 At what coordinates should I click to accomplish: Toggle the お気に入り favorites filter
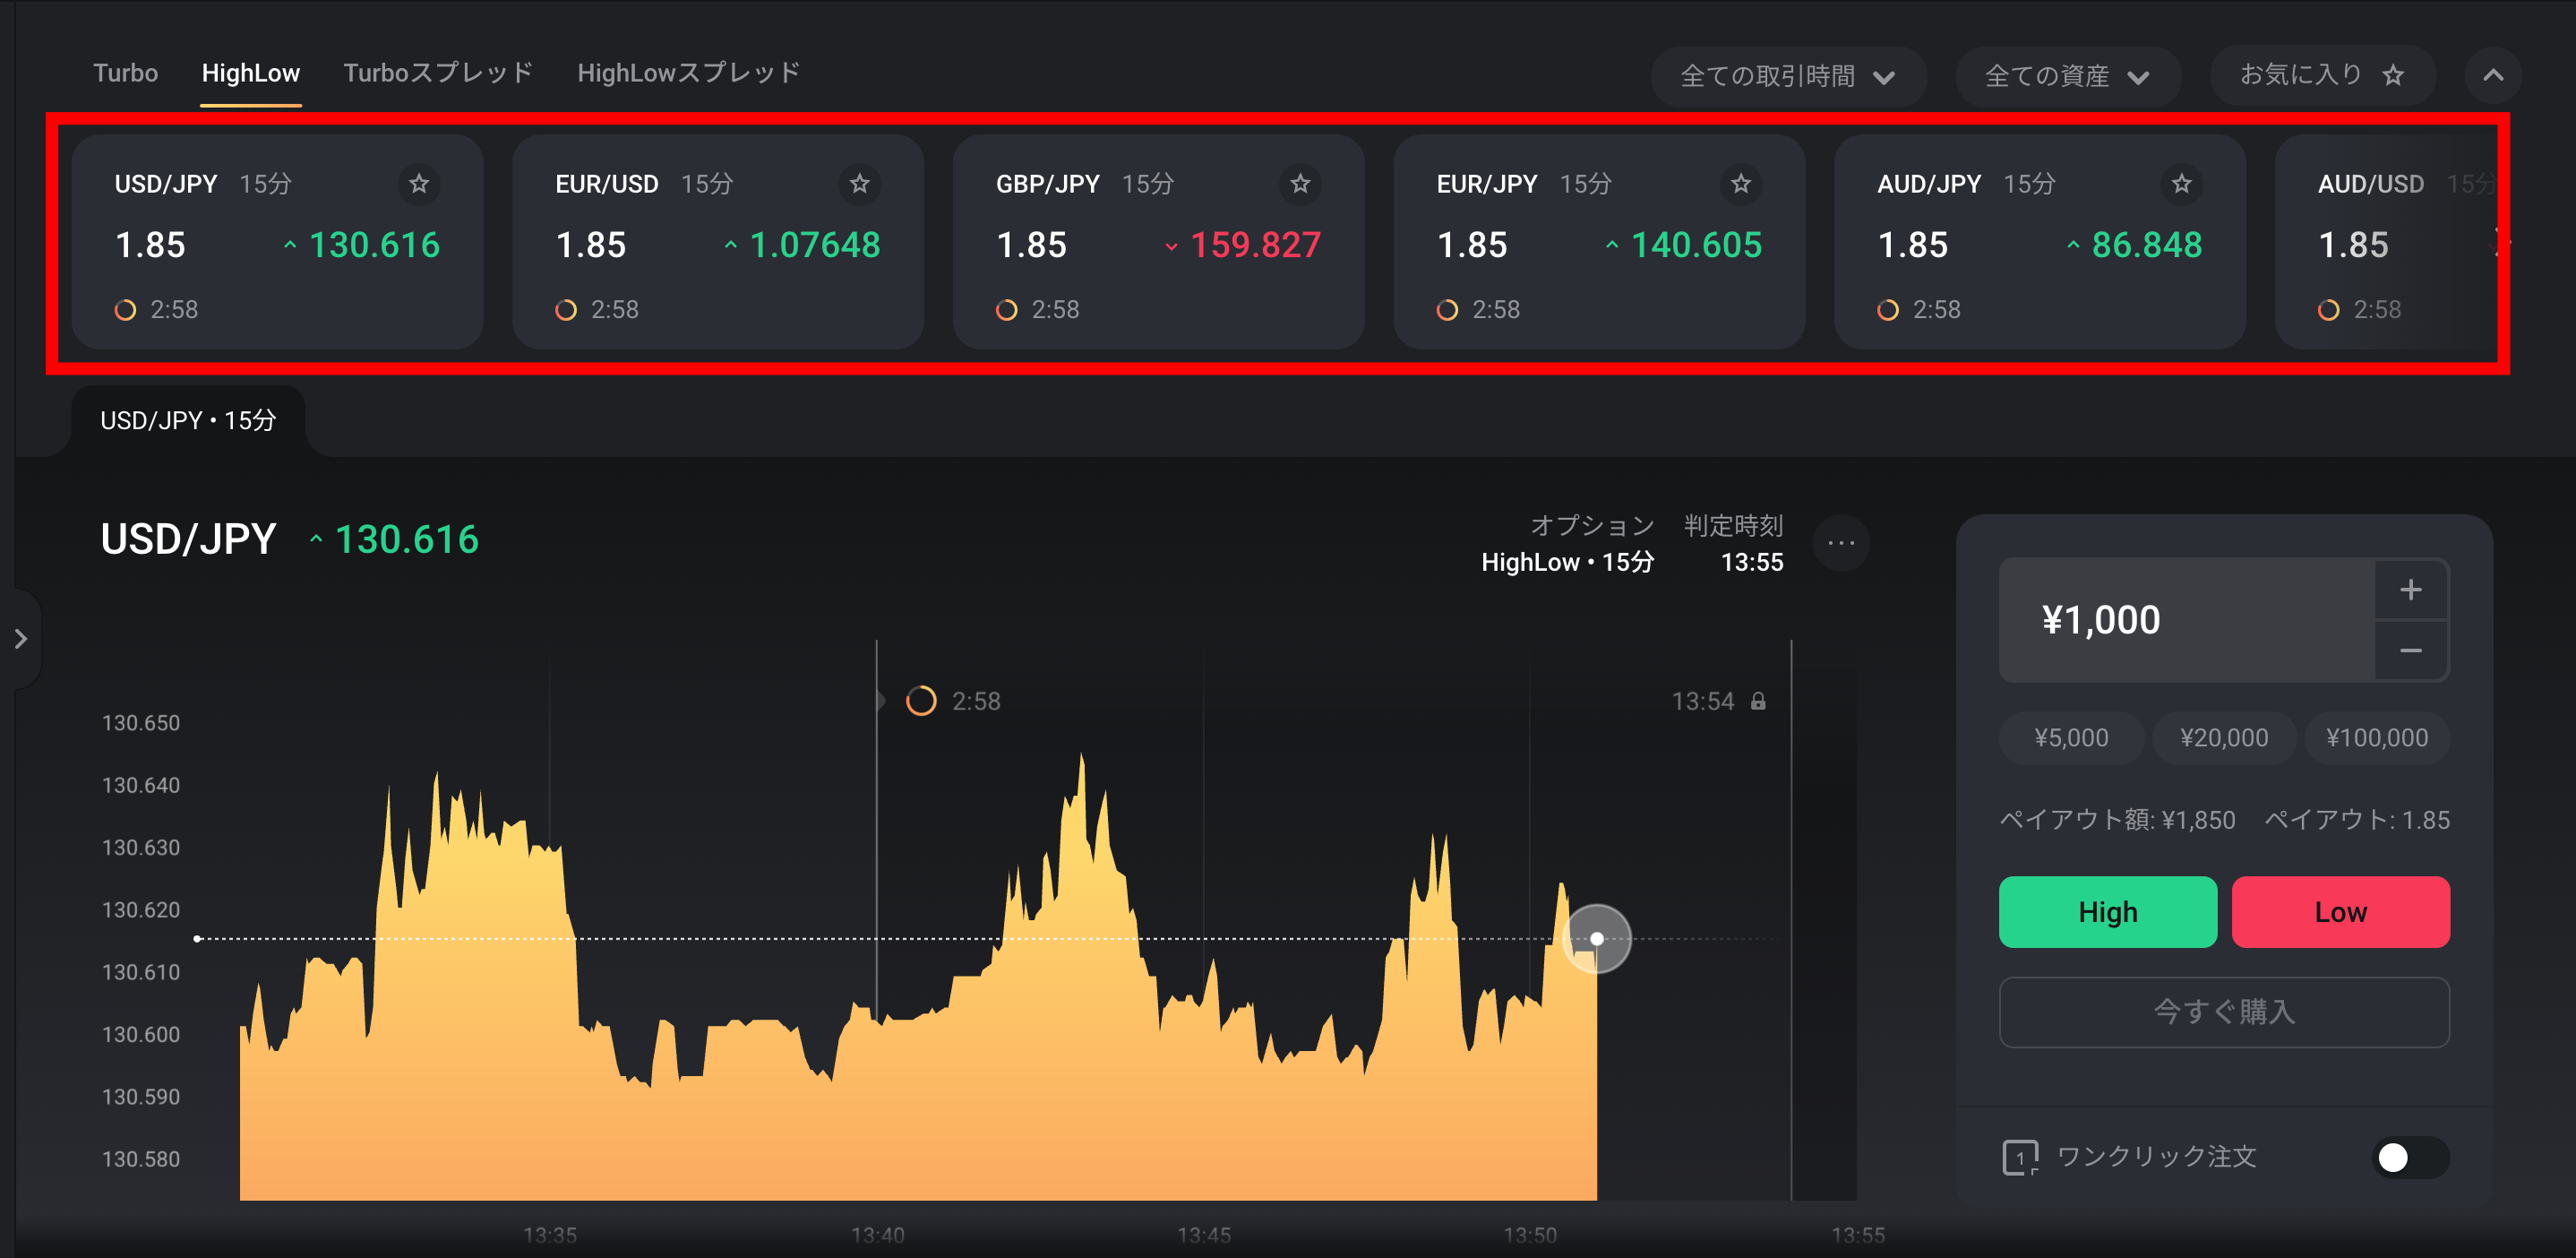click(2322, 75)
